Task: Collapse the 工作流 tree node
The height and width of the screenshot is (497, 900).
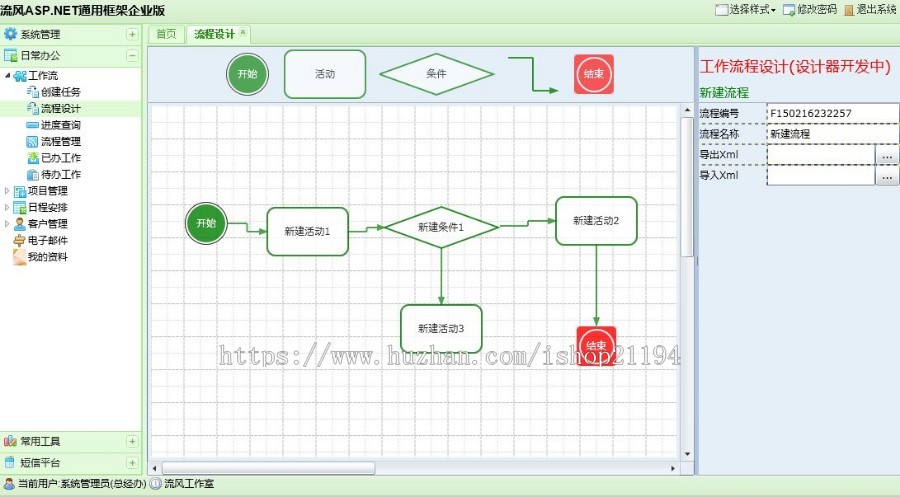Action: point(7,75)
